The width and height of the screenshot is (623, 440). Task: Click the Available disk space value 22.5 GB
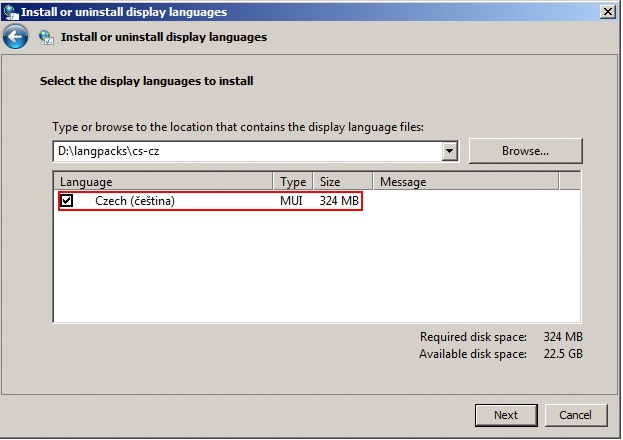pos(563,354)
